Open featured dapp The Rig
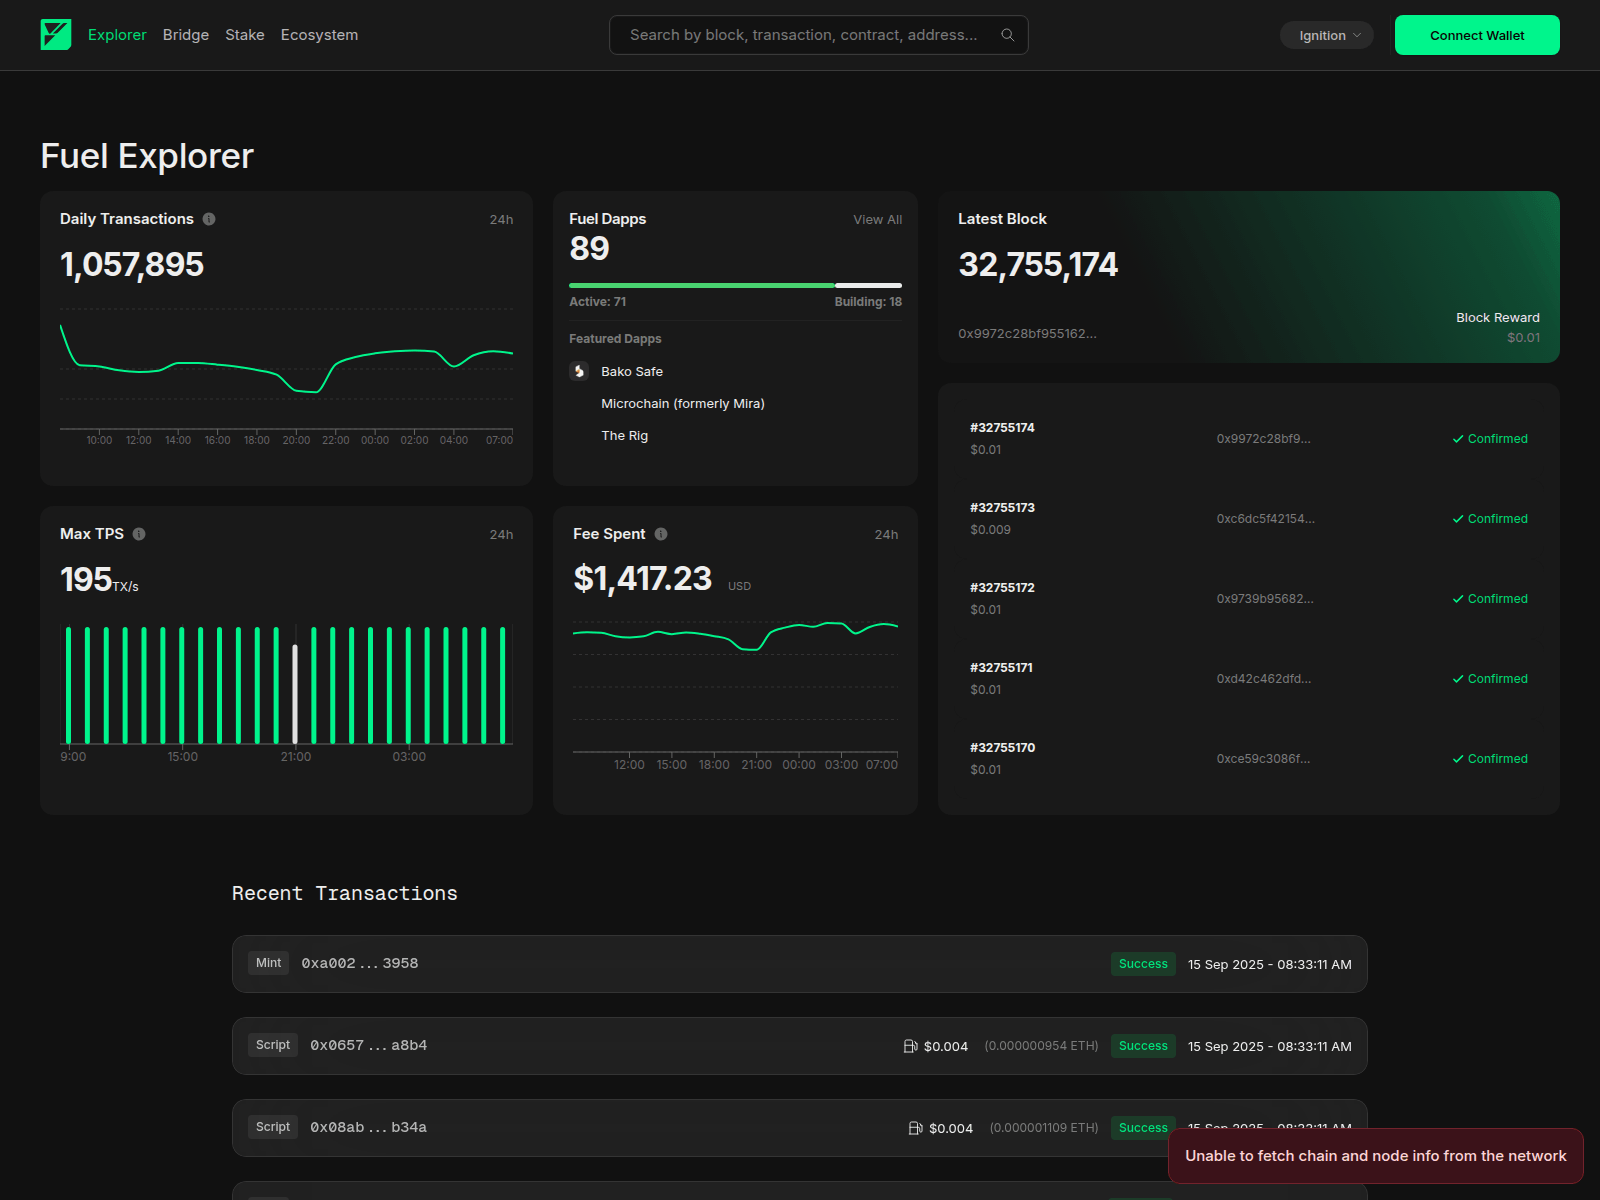 click(624, 435)
